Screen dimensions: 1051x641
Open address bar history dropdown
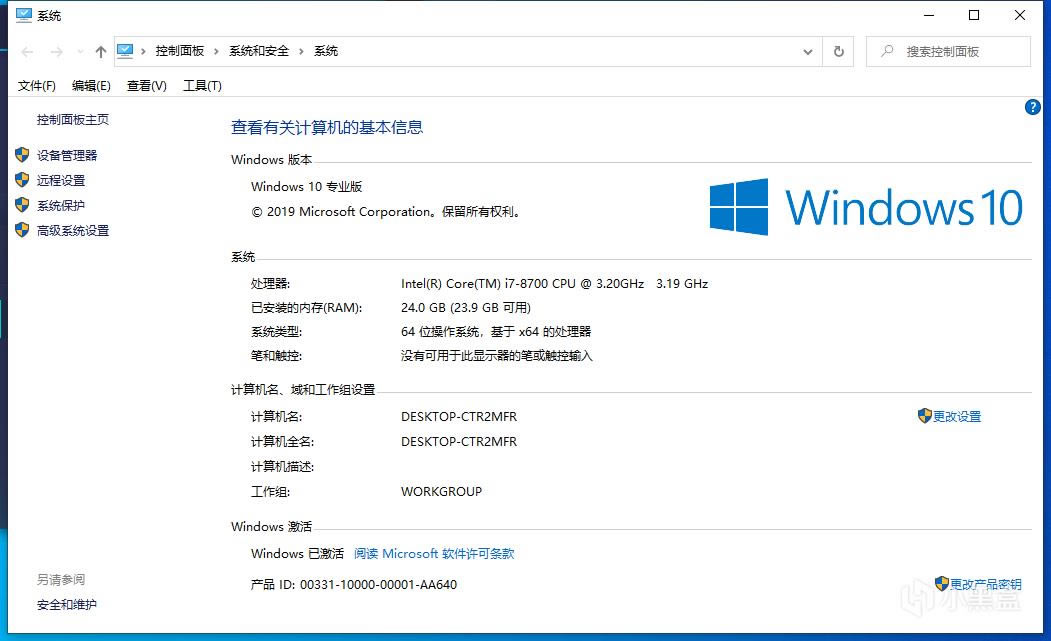tap(808, 52)
